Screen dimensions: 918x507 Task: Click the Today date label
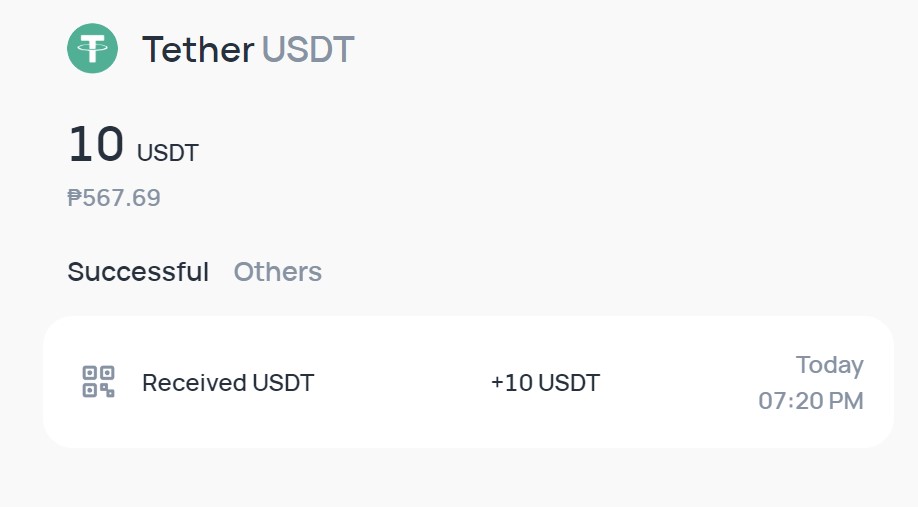830,365
